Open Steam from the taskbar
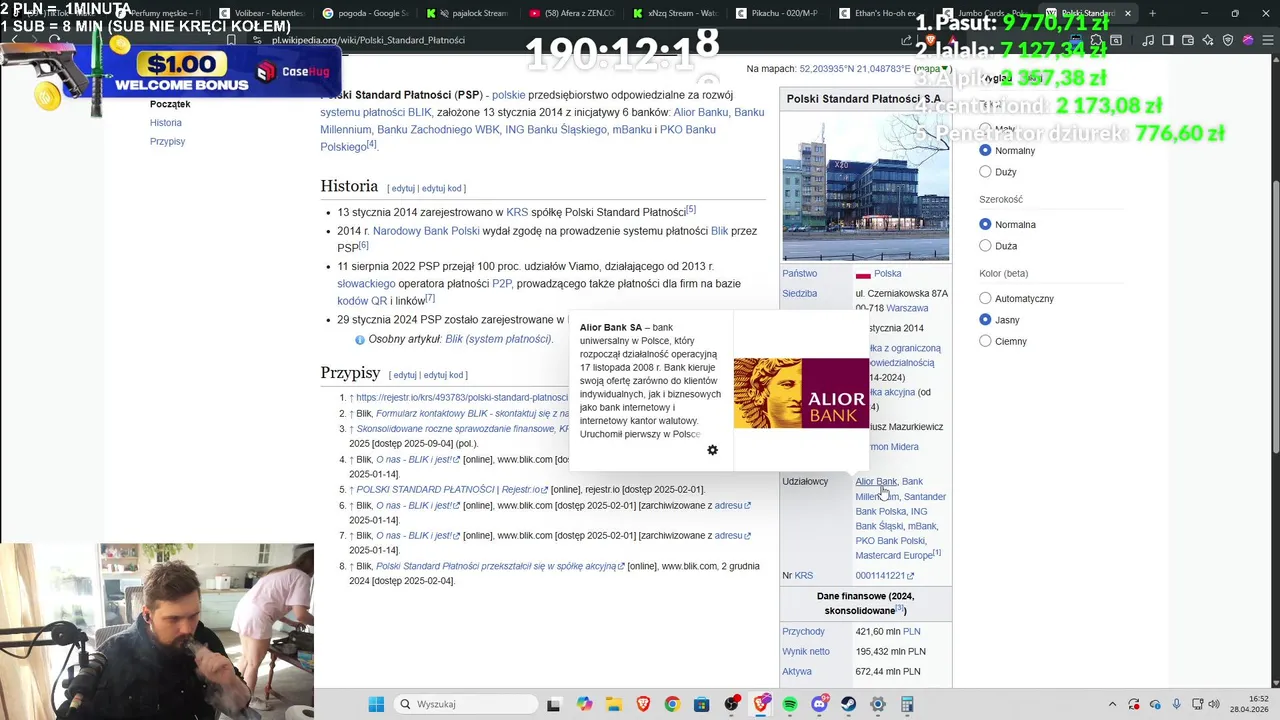This screenshot has height=720, width=1280. point(849,704)
